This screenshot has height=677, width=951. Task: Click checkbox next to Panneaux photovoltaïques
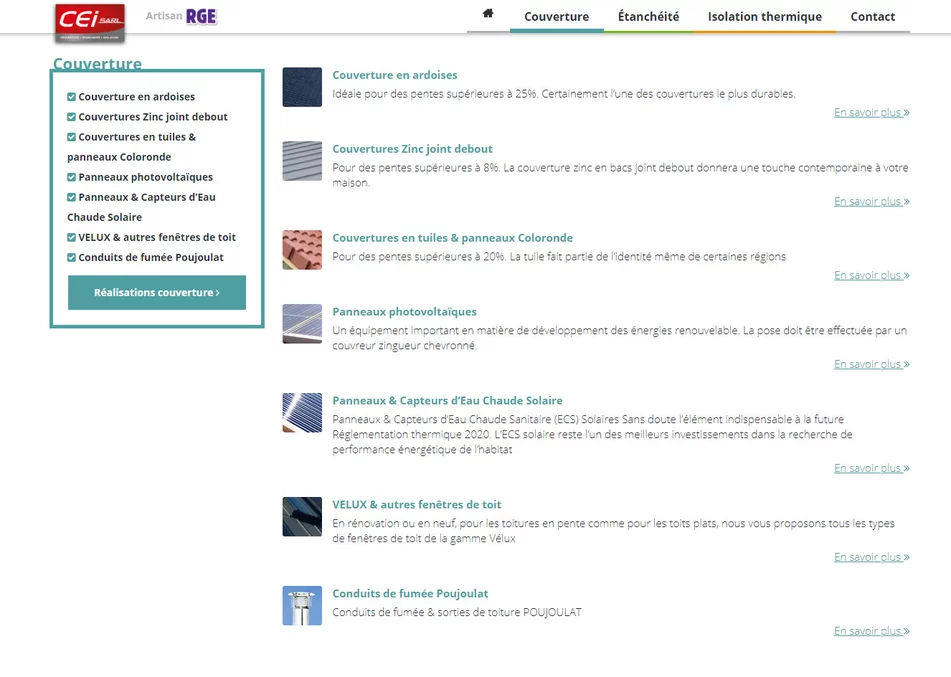(72, 177)
